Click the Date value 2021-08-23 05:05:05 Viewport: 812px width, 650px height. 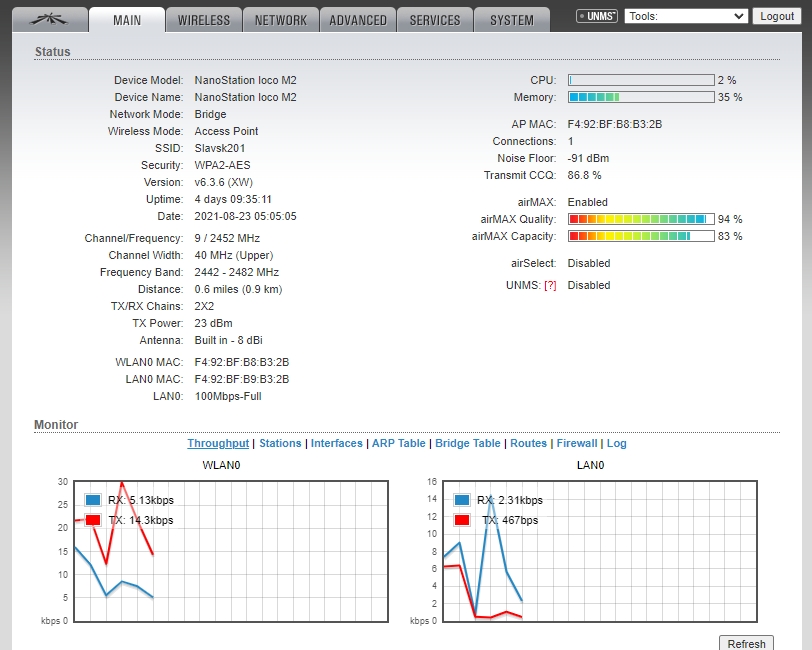(245, 216)
